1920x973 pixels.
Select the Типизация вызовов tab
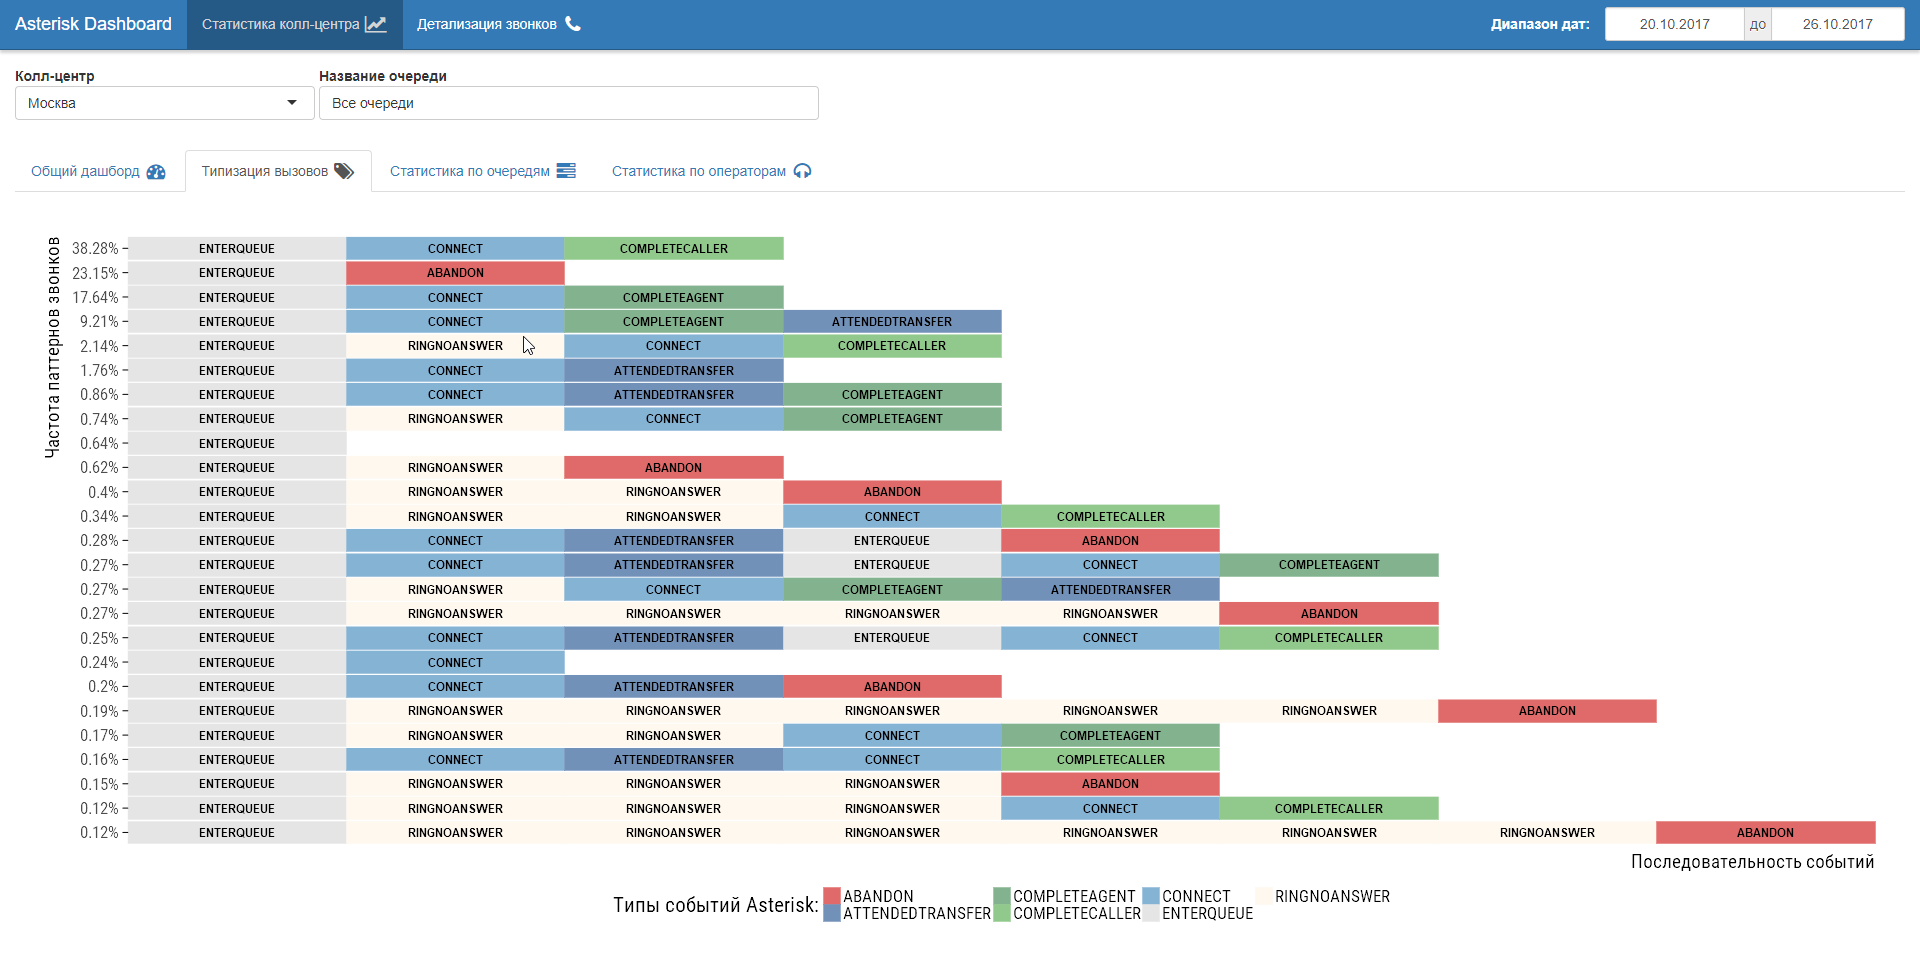pyautogui.click(x=278, y=171)
